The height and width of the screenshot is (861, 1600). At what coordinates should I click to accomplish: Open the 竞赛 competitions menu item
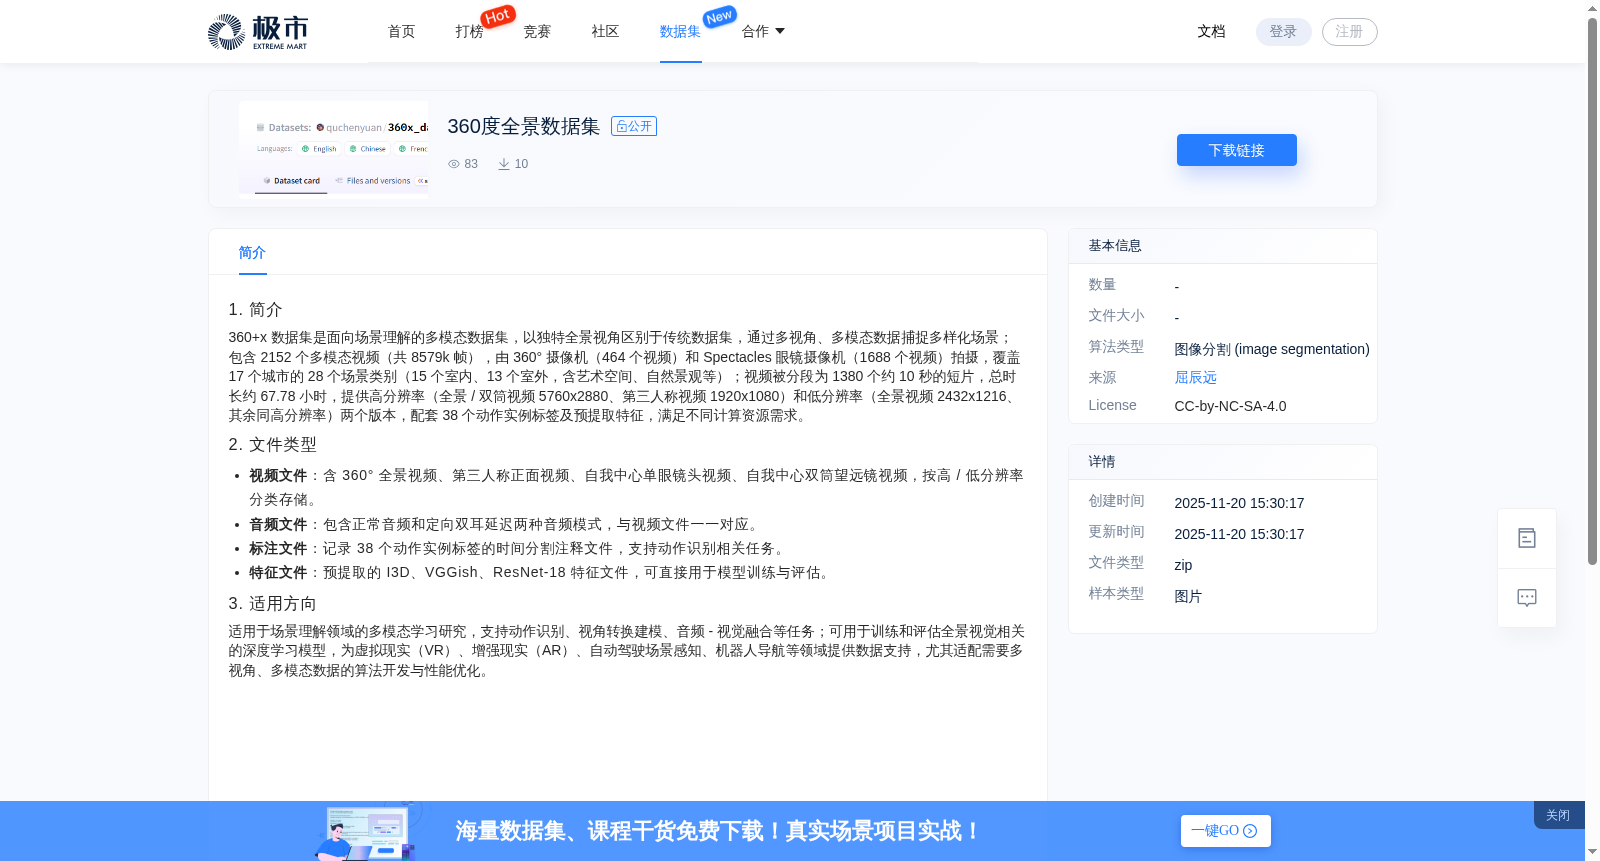[x=537, y=32]
